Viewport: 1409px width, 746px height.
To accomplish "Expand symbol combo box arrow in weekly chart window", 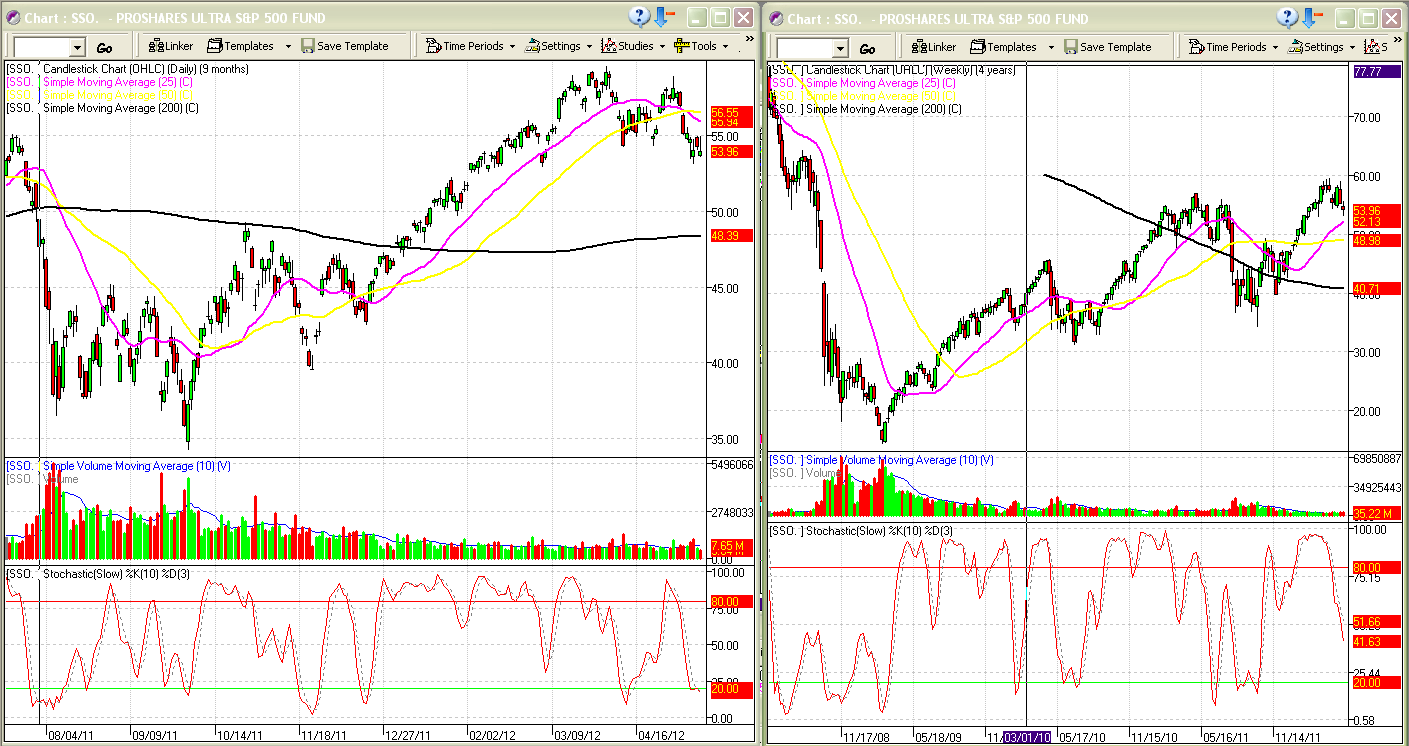I will click(x=841, y=48).
